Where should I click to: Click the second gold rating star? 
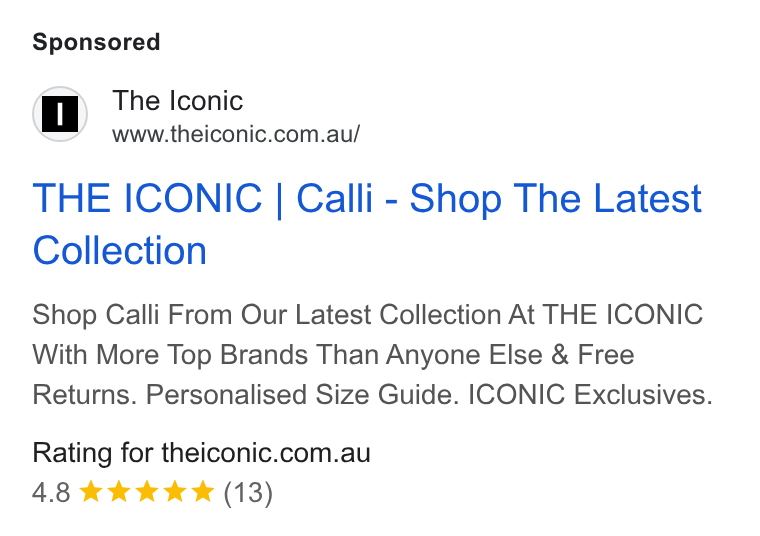click(x=119, y=492)
